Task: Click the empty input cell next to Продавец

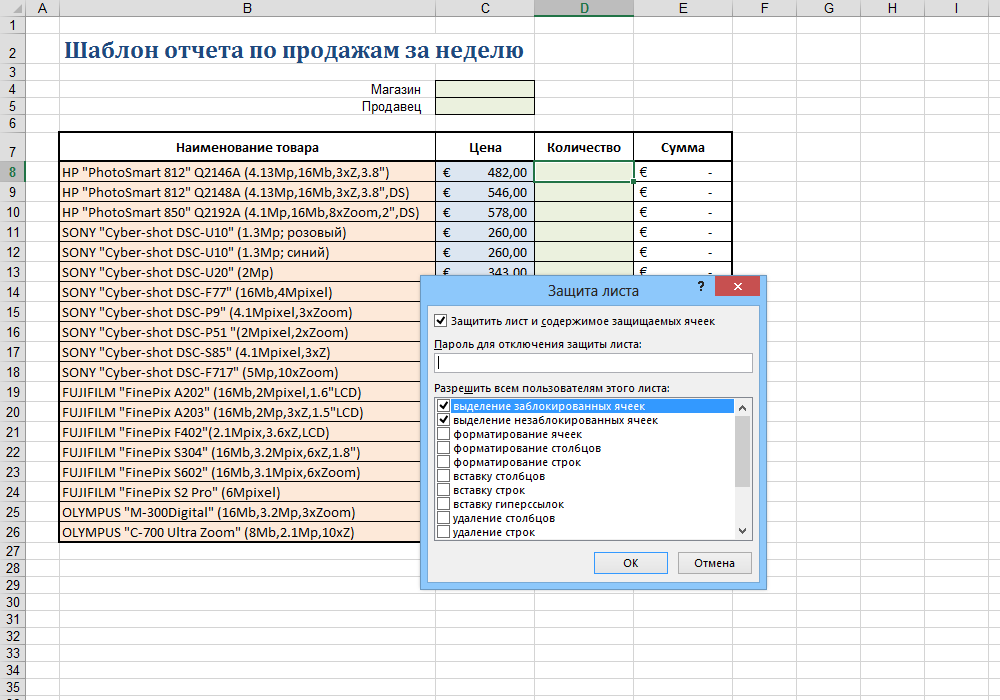Action: pos(485,106)
